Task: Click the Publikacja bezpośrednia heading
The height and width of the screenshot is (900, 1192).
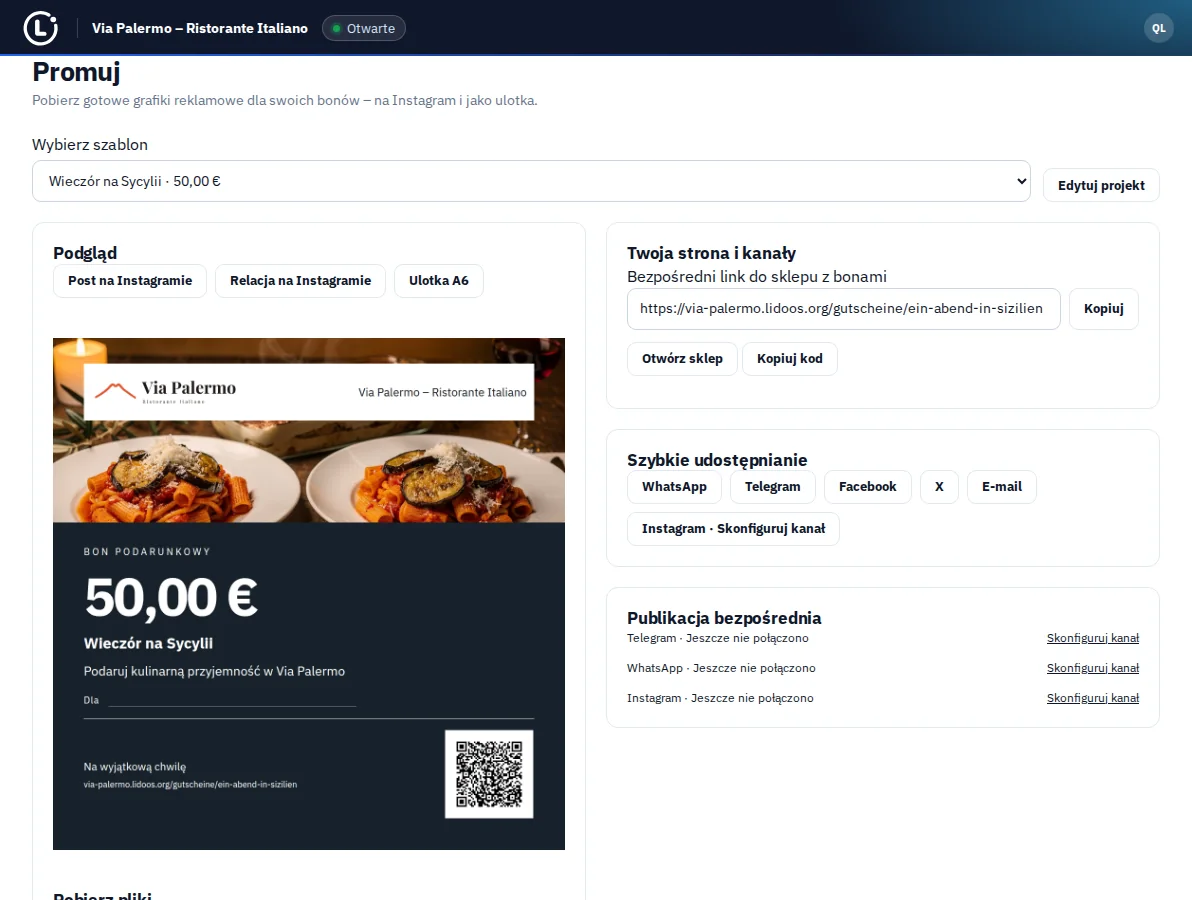Action: (724, 618)
